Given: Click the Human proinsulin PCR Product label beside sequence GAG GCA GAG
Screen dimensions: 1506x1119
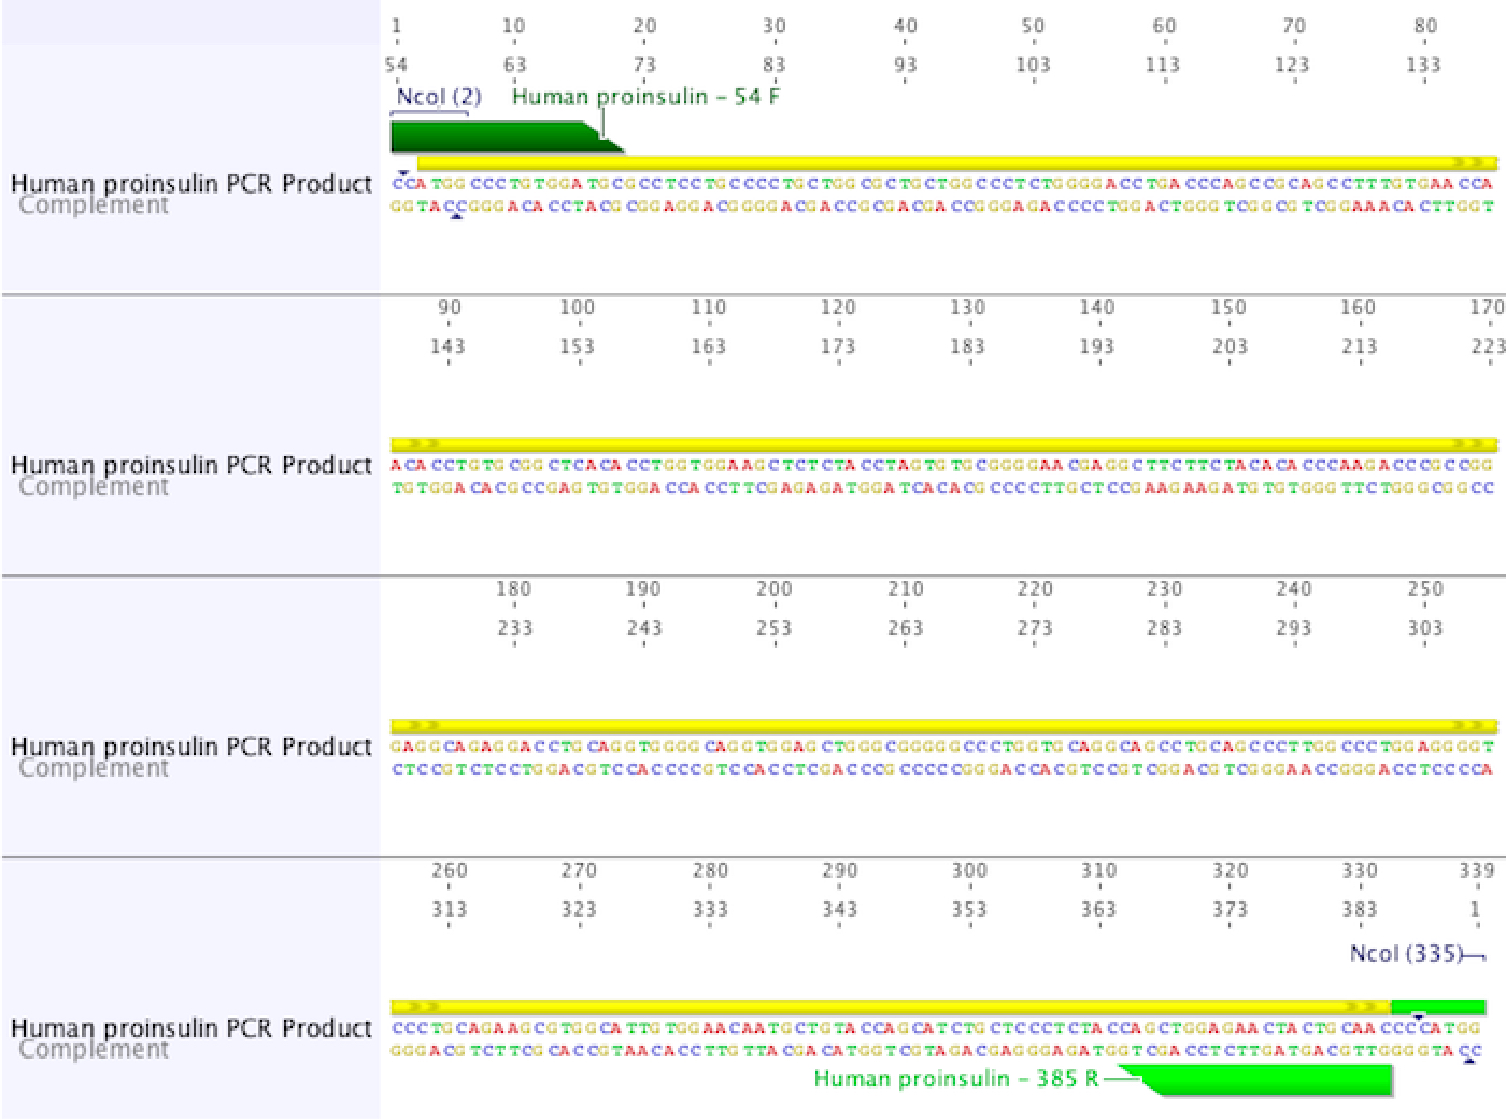Looking at the screenshot, I should [191, 747].
